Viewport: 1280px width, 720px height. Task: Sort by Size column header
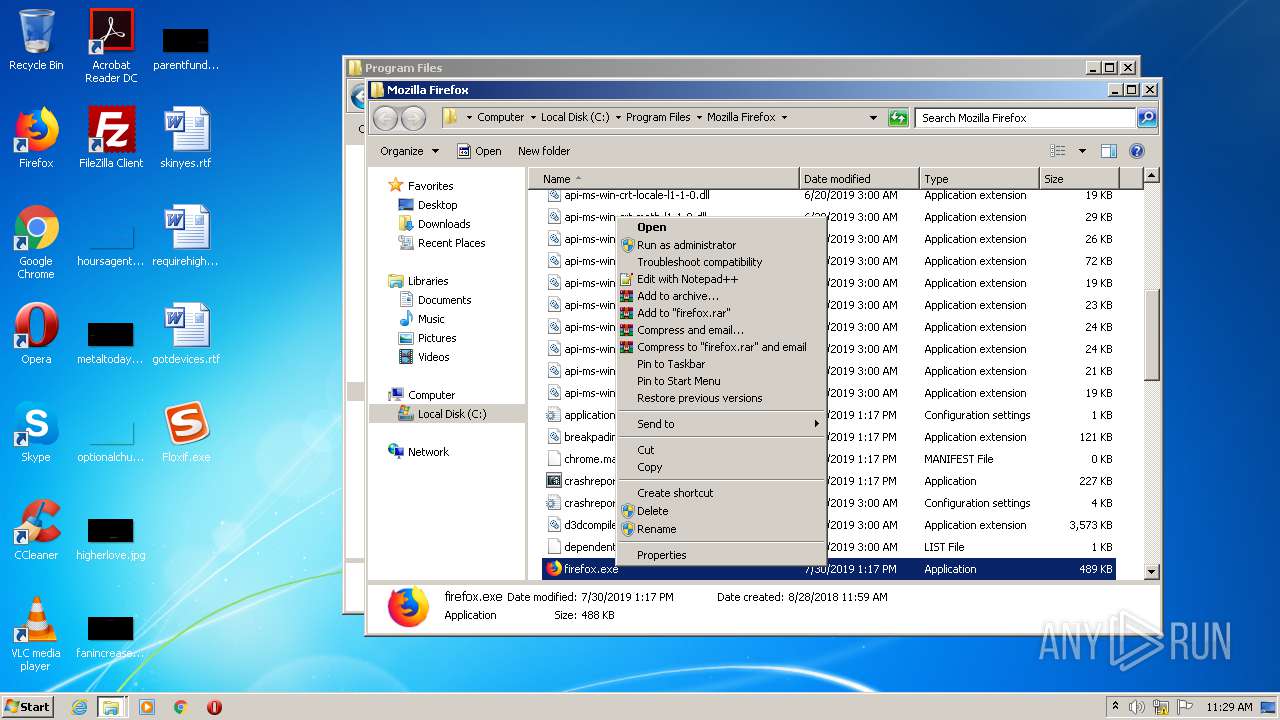pyautogui.click(x=1078, y=179)
